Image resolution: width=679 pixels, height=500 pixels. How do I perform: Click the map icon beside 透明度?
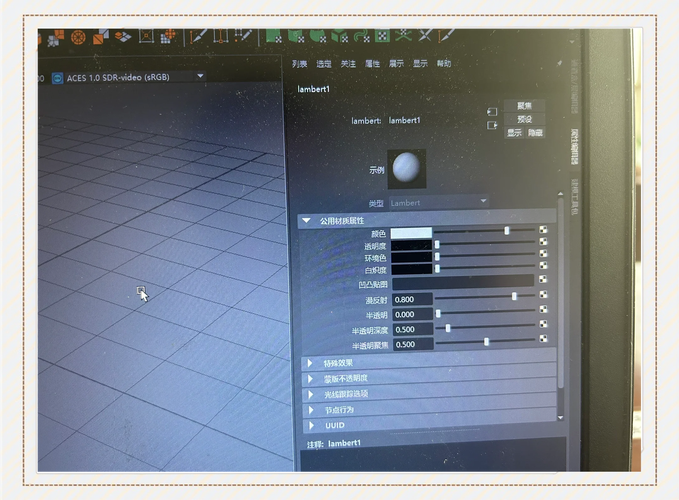coord(544,244)
